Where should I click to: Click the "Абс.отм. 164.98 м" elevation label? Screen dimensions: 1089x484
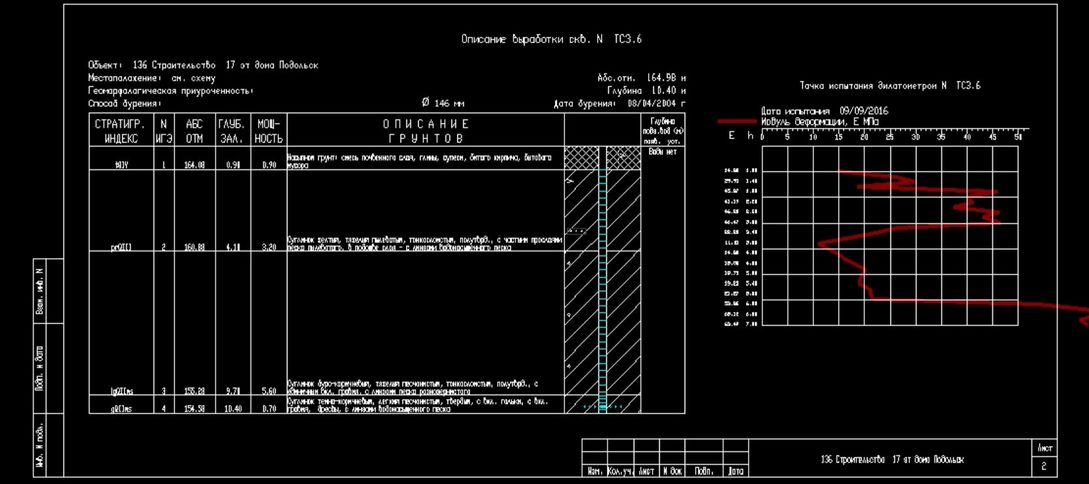(640, 77)
